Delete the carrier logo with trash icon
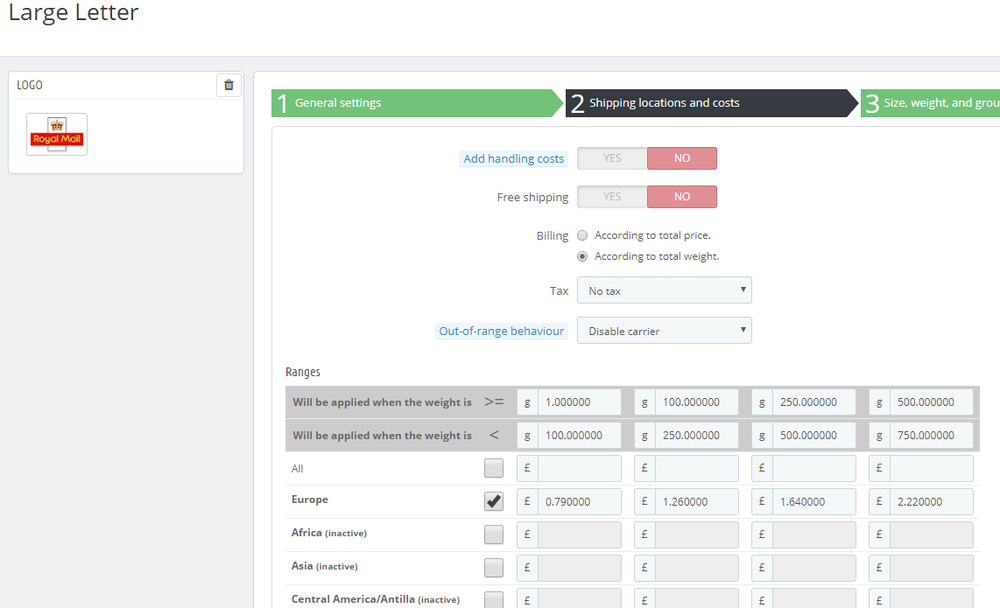The height and width of the screenshot is (608, 1000). (x=228, y=85)
